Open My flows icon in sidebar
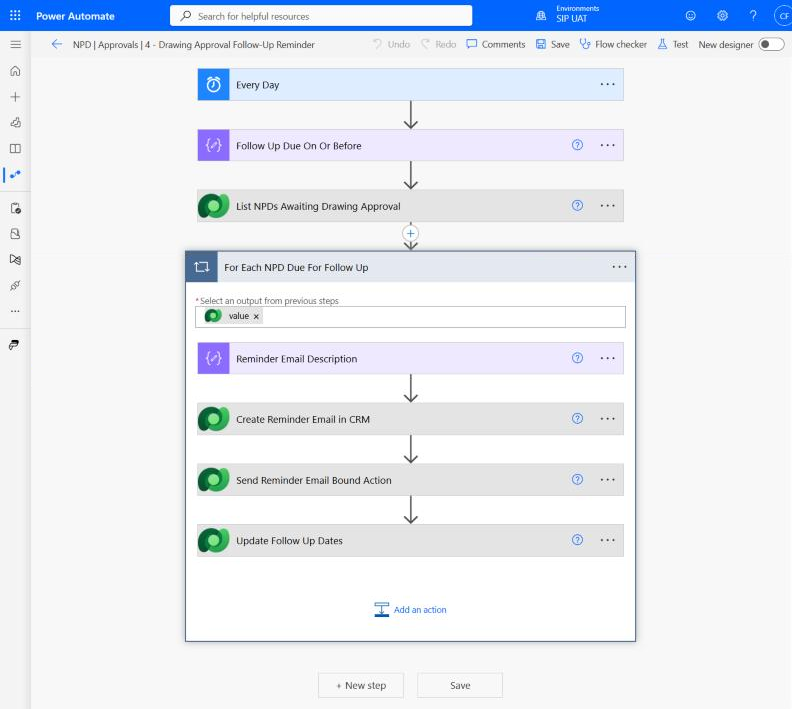The height and width of the screenshot is (709, 792). pos(16,174)
